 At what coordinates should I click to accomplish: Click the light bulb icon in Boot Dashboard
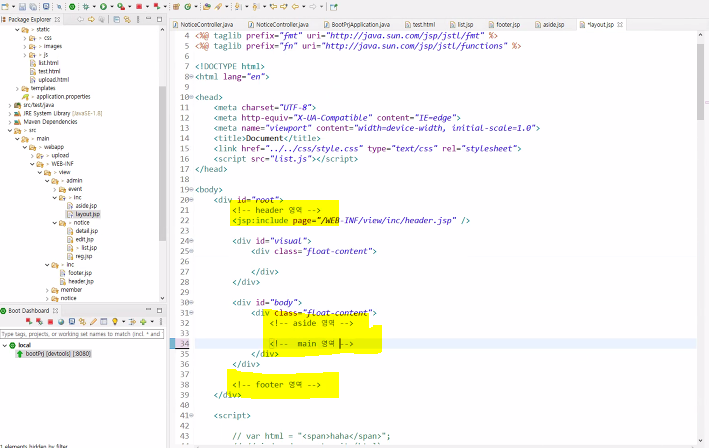[115, 321]
